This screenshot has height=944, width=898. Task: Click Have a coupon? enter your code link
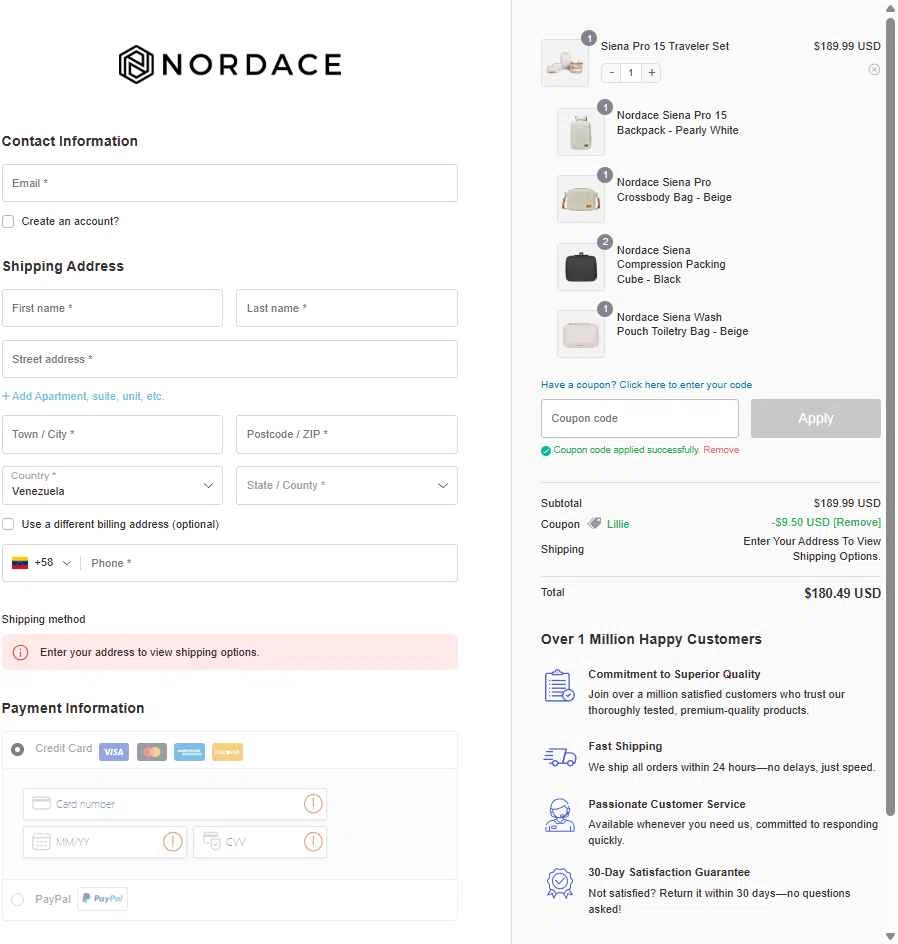[646, 385]
